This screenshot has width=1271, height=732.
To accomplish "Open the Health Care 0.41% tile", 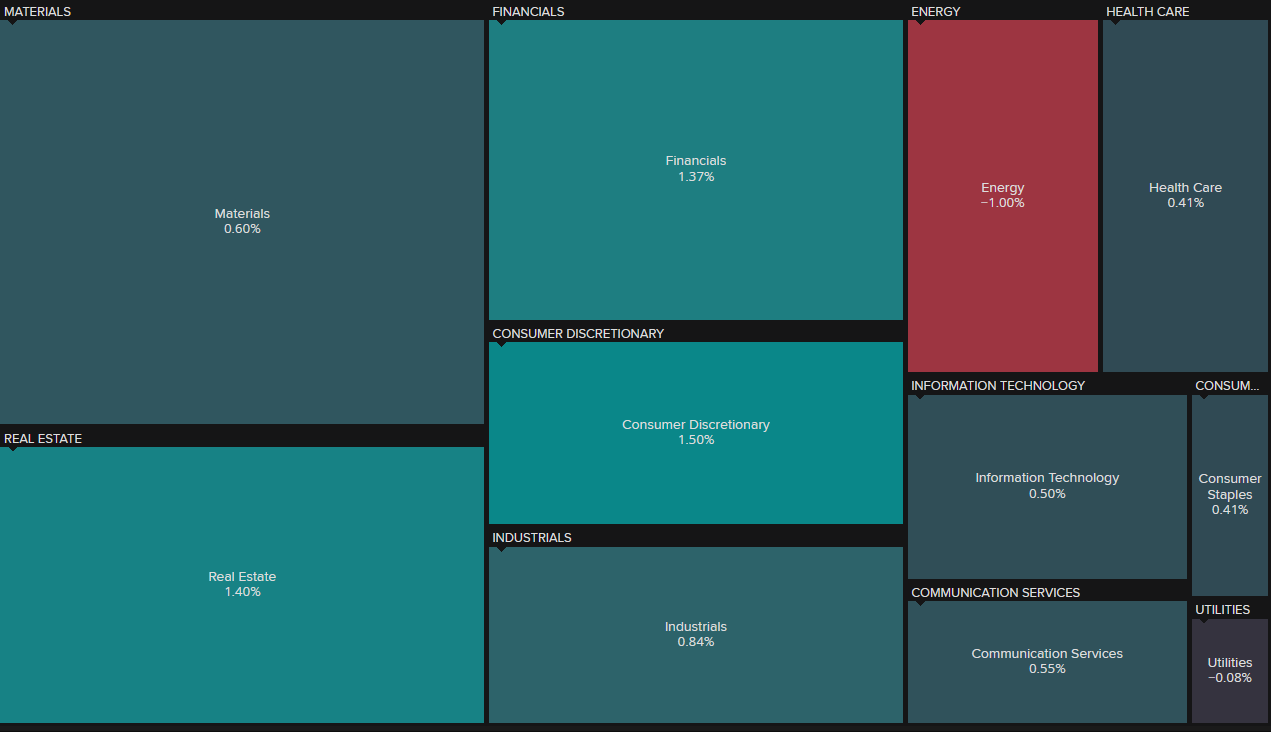I will 1185,195.
